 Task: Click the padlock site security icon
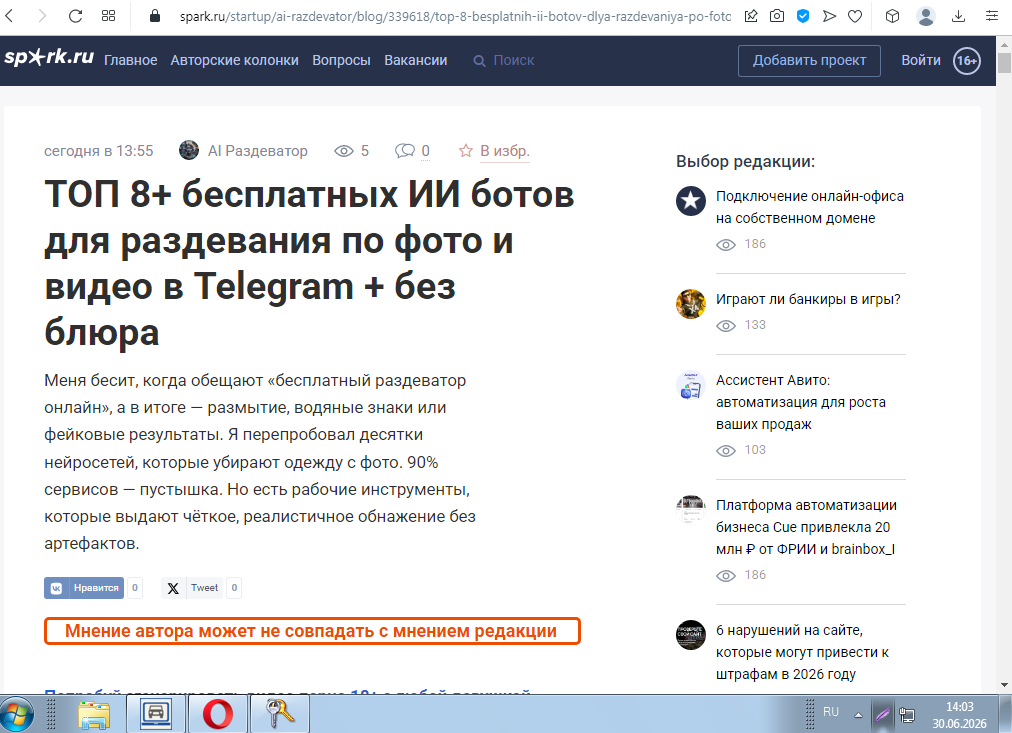point(154,15)
